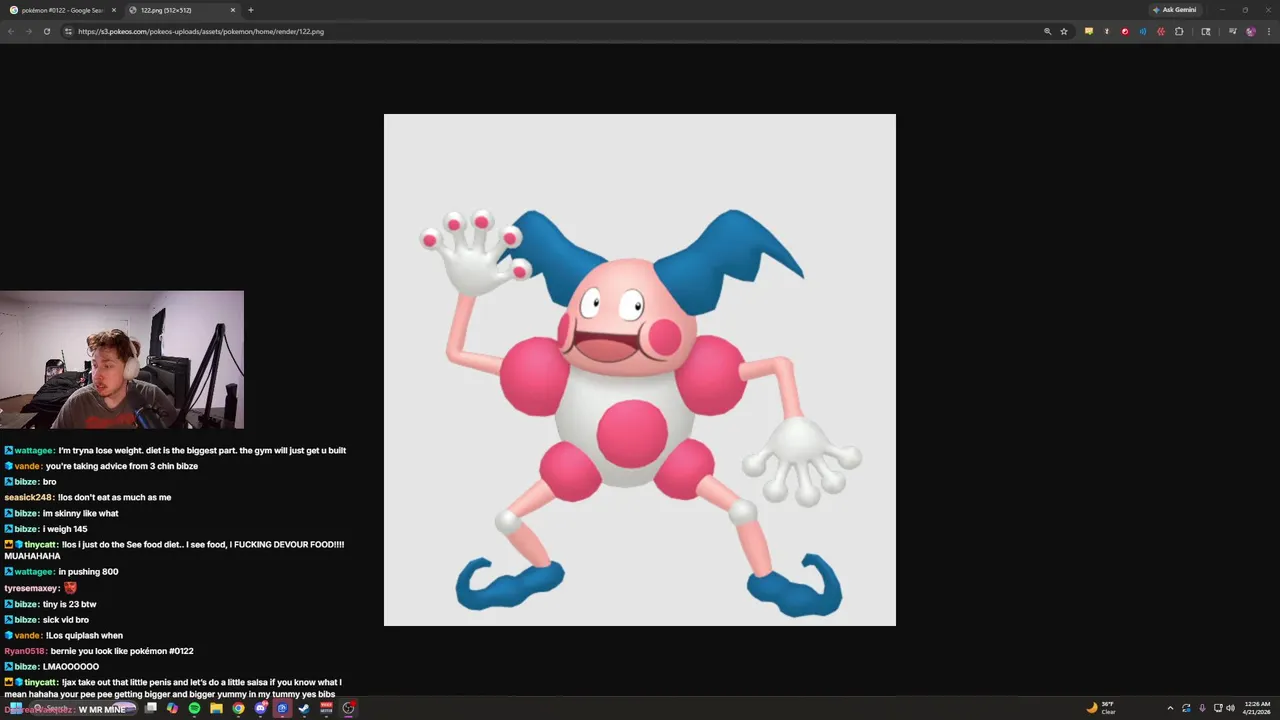Click the streamer webcam overlay
Viewport: 1280px width, 720px height.
tap(122, 360)
